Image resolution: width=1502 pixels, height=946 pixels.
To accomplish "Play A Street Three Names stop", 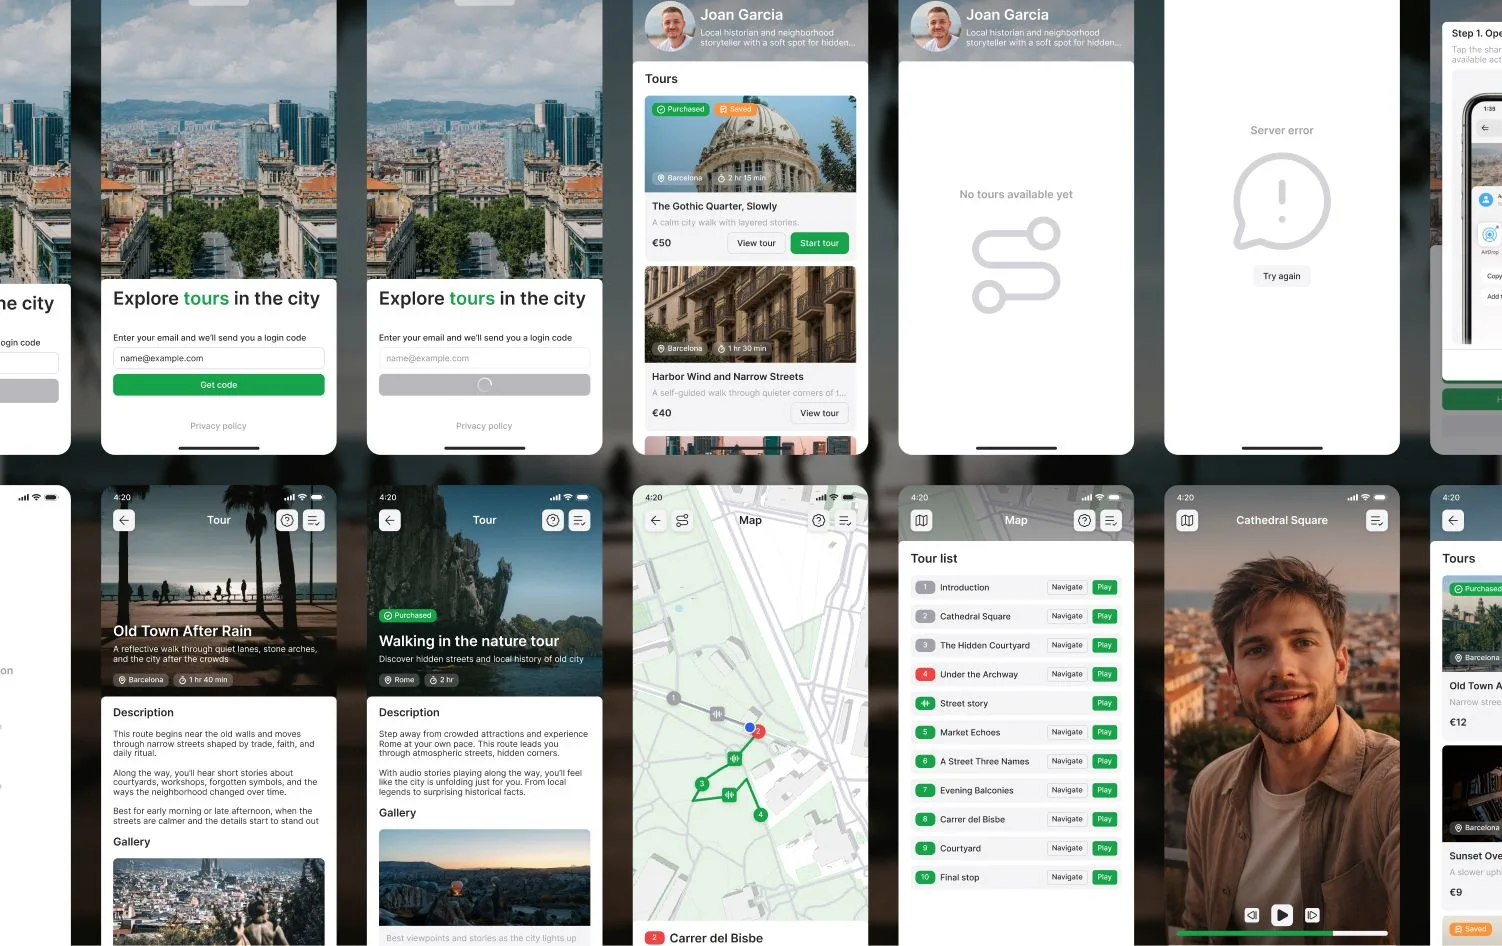I will 1105,761.
